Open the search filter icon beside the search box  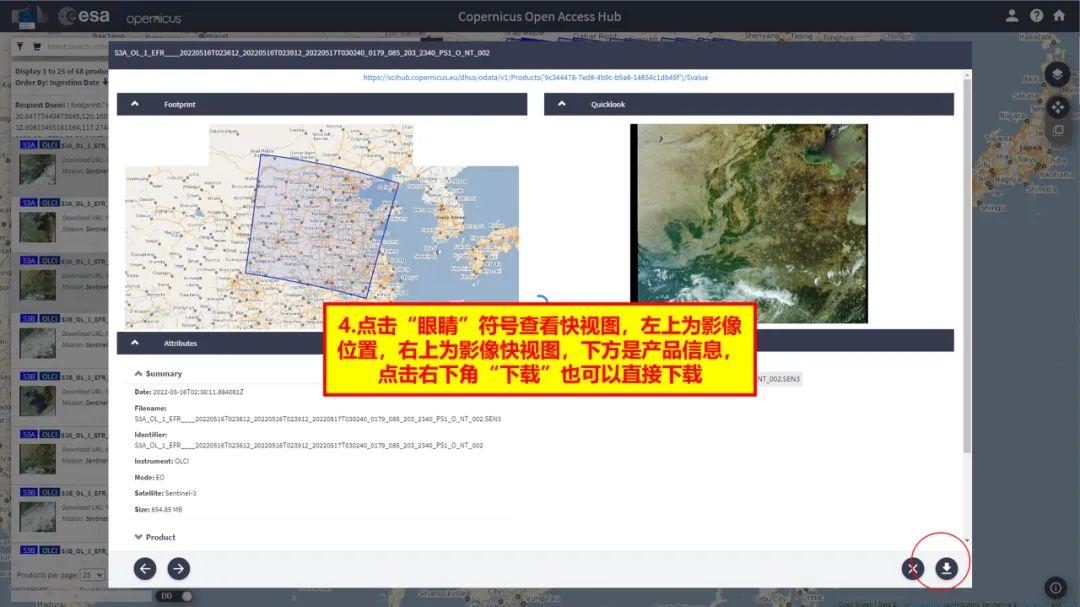(x=20, y=46)
